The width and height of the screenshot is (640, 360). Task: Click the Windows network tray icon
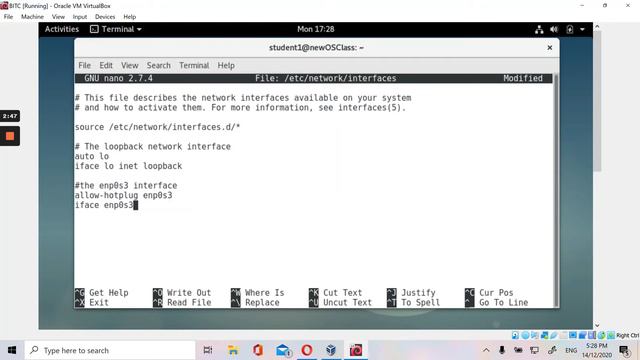(x=534, y=350)
